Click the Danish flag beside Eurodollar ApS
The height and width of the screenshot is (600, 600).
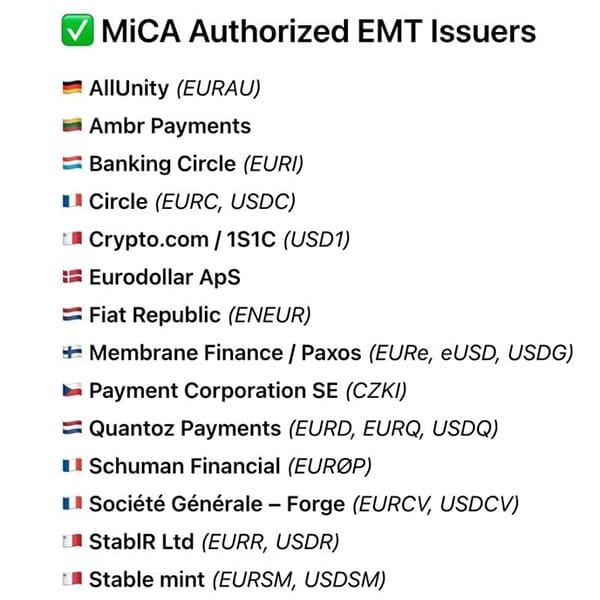72,277
